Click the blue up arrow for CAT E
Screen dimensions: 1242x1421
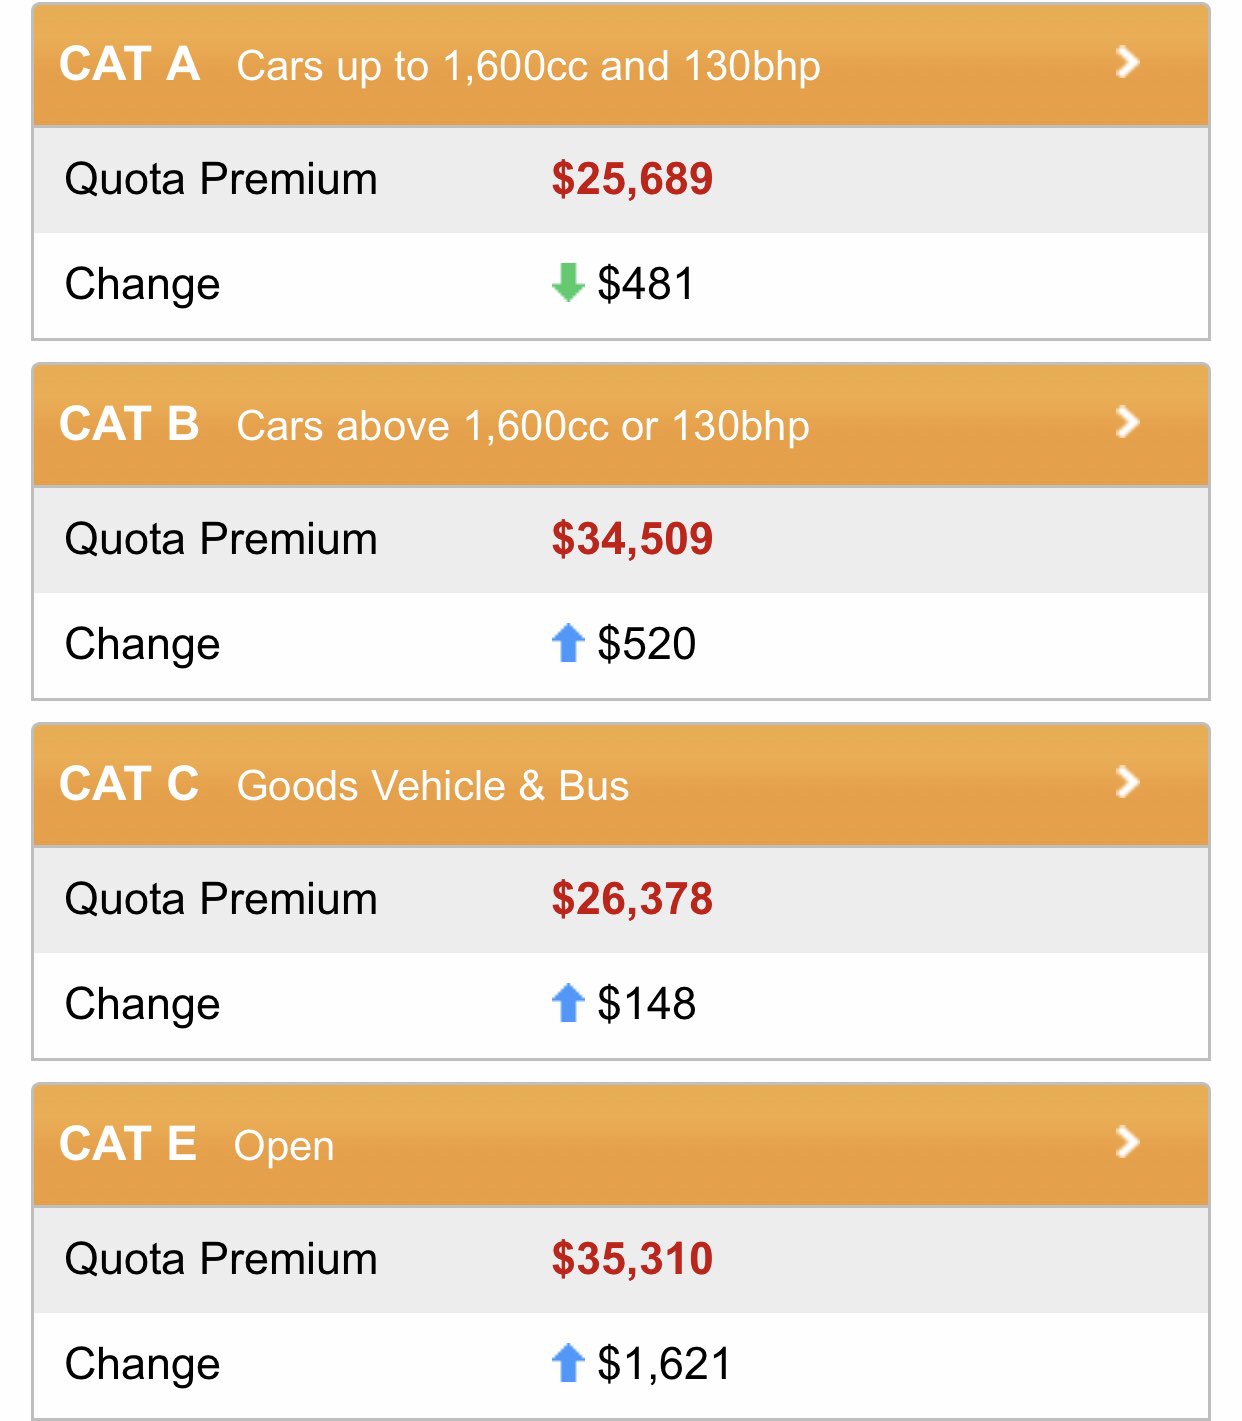(568, 1363)
